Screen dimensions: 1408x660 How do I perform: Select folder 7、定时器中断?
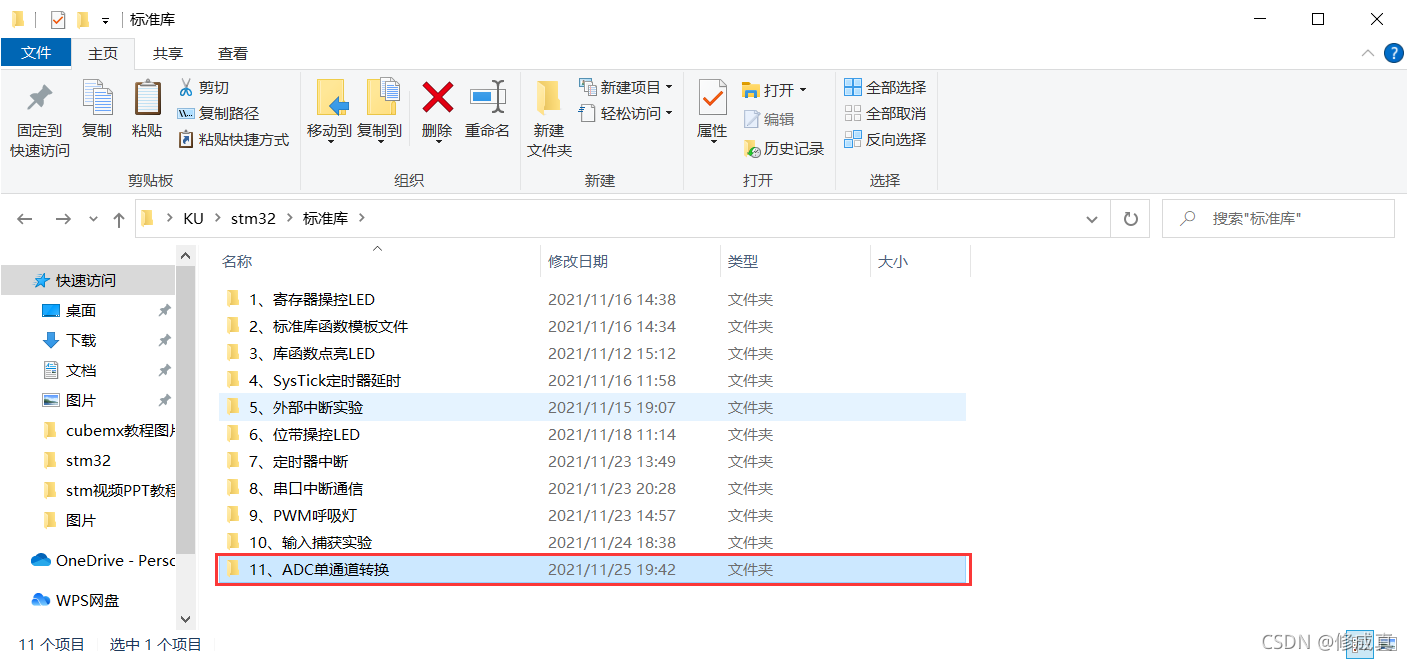click(x=593, y=461)
